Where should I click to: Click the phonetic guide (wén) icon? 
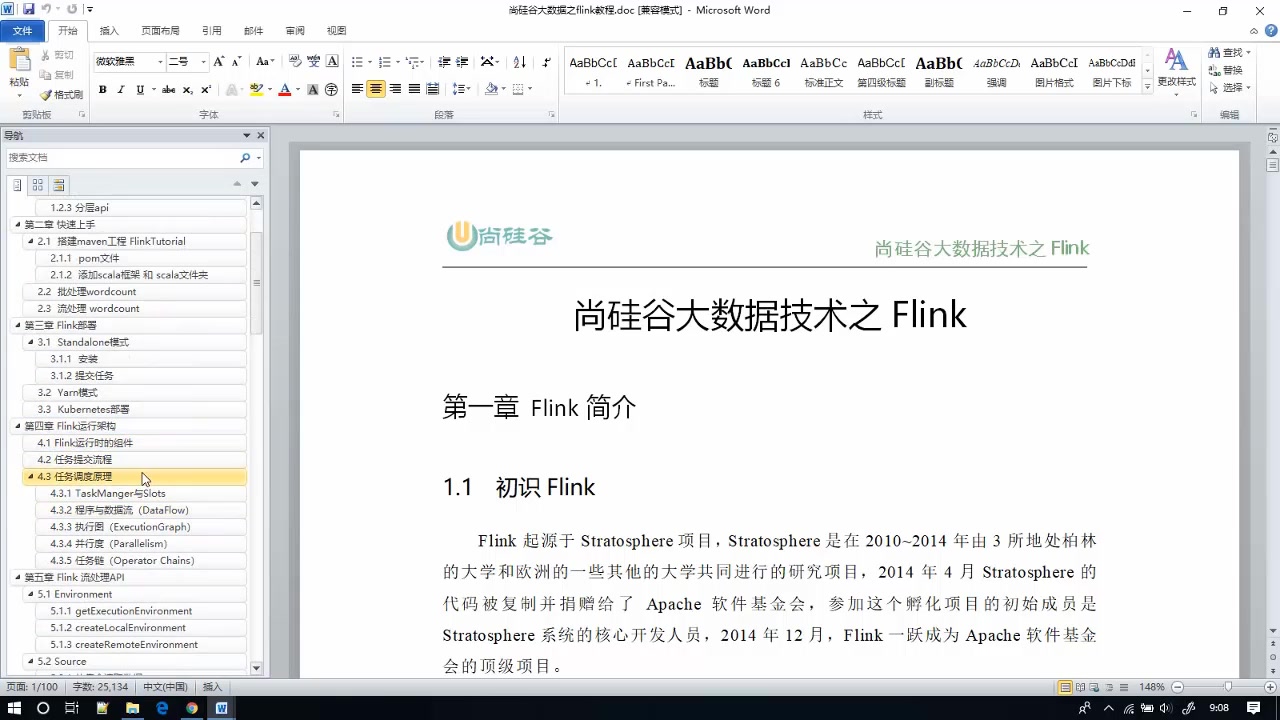[x=314, y=62]
